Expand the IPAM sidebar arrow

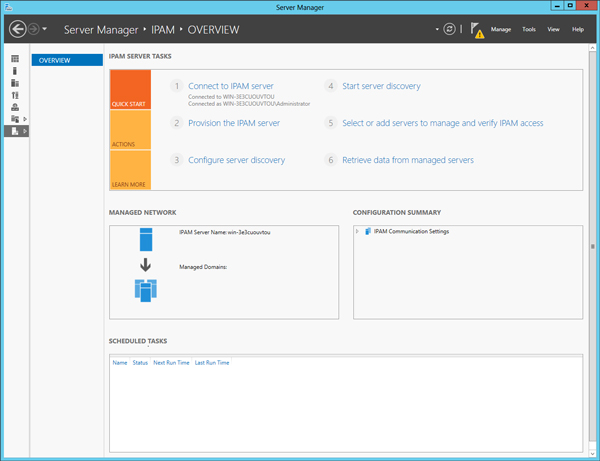pyautogui.click(x=25, y=131)
